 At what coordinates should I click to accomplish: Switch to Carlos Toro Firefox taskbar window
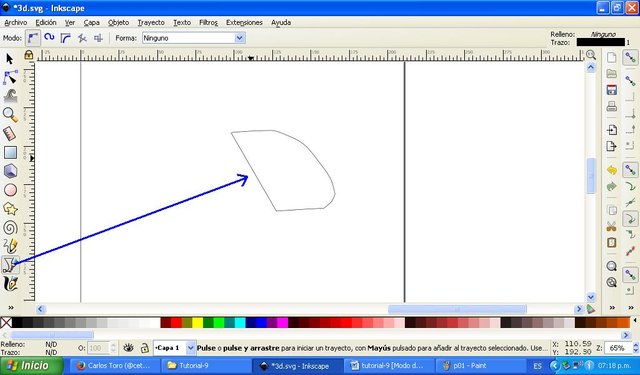115,366
